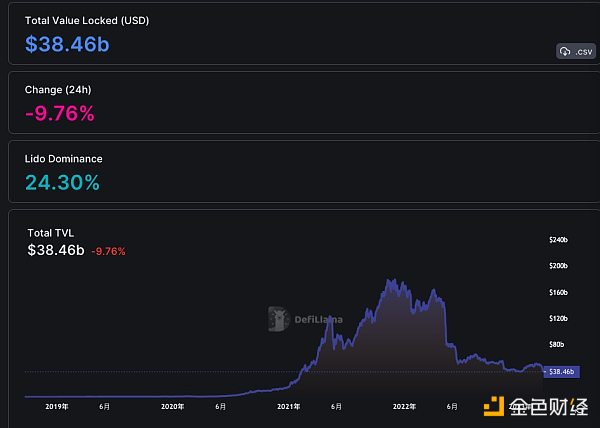
Task: Click the 2019年 x-axis label
Action: (58, 406)
